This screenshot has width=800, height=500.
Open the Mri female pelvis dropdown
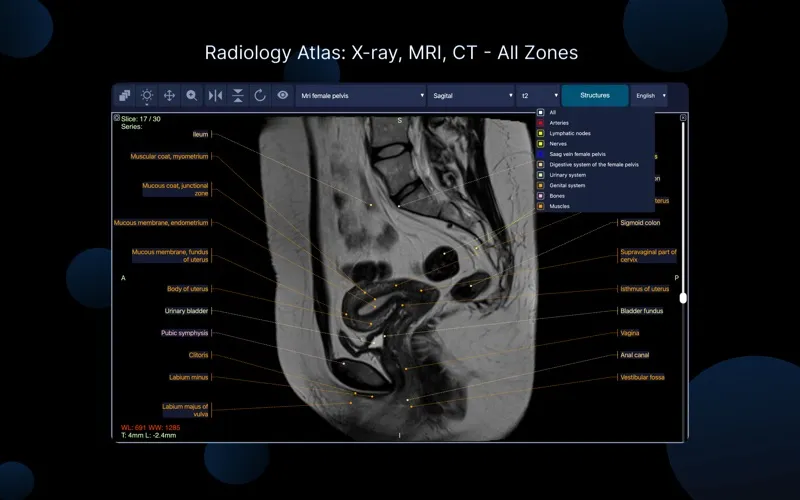coord(361,95)
